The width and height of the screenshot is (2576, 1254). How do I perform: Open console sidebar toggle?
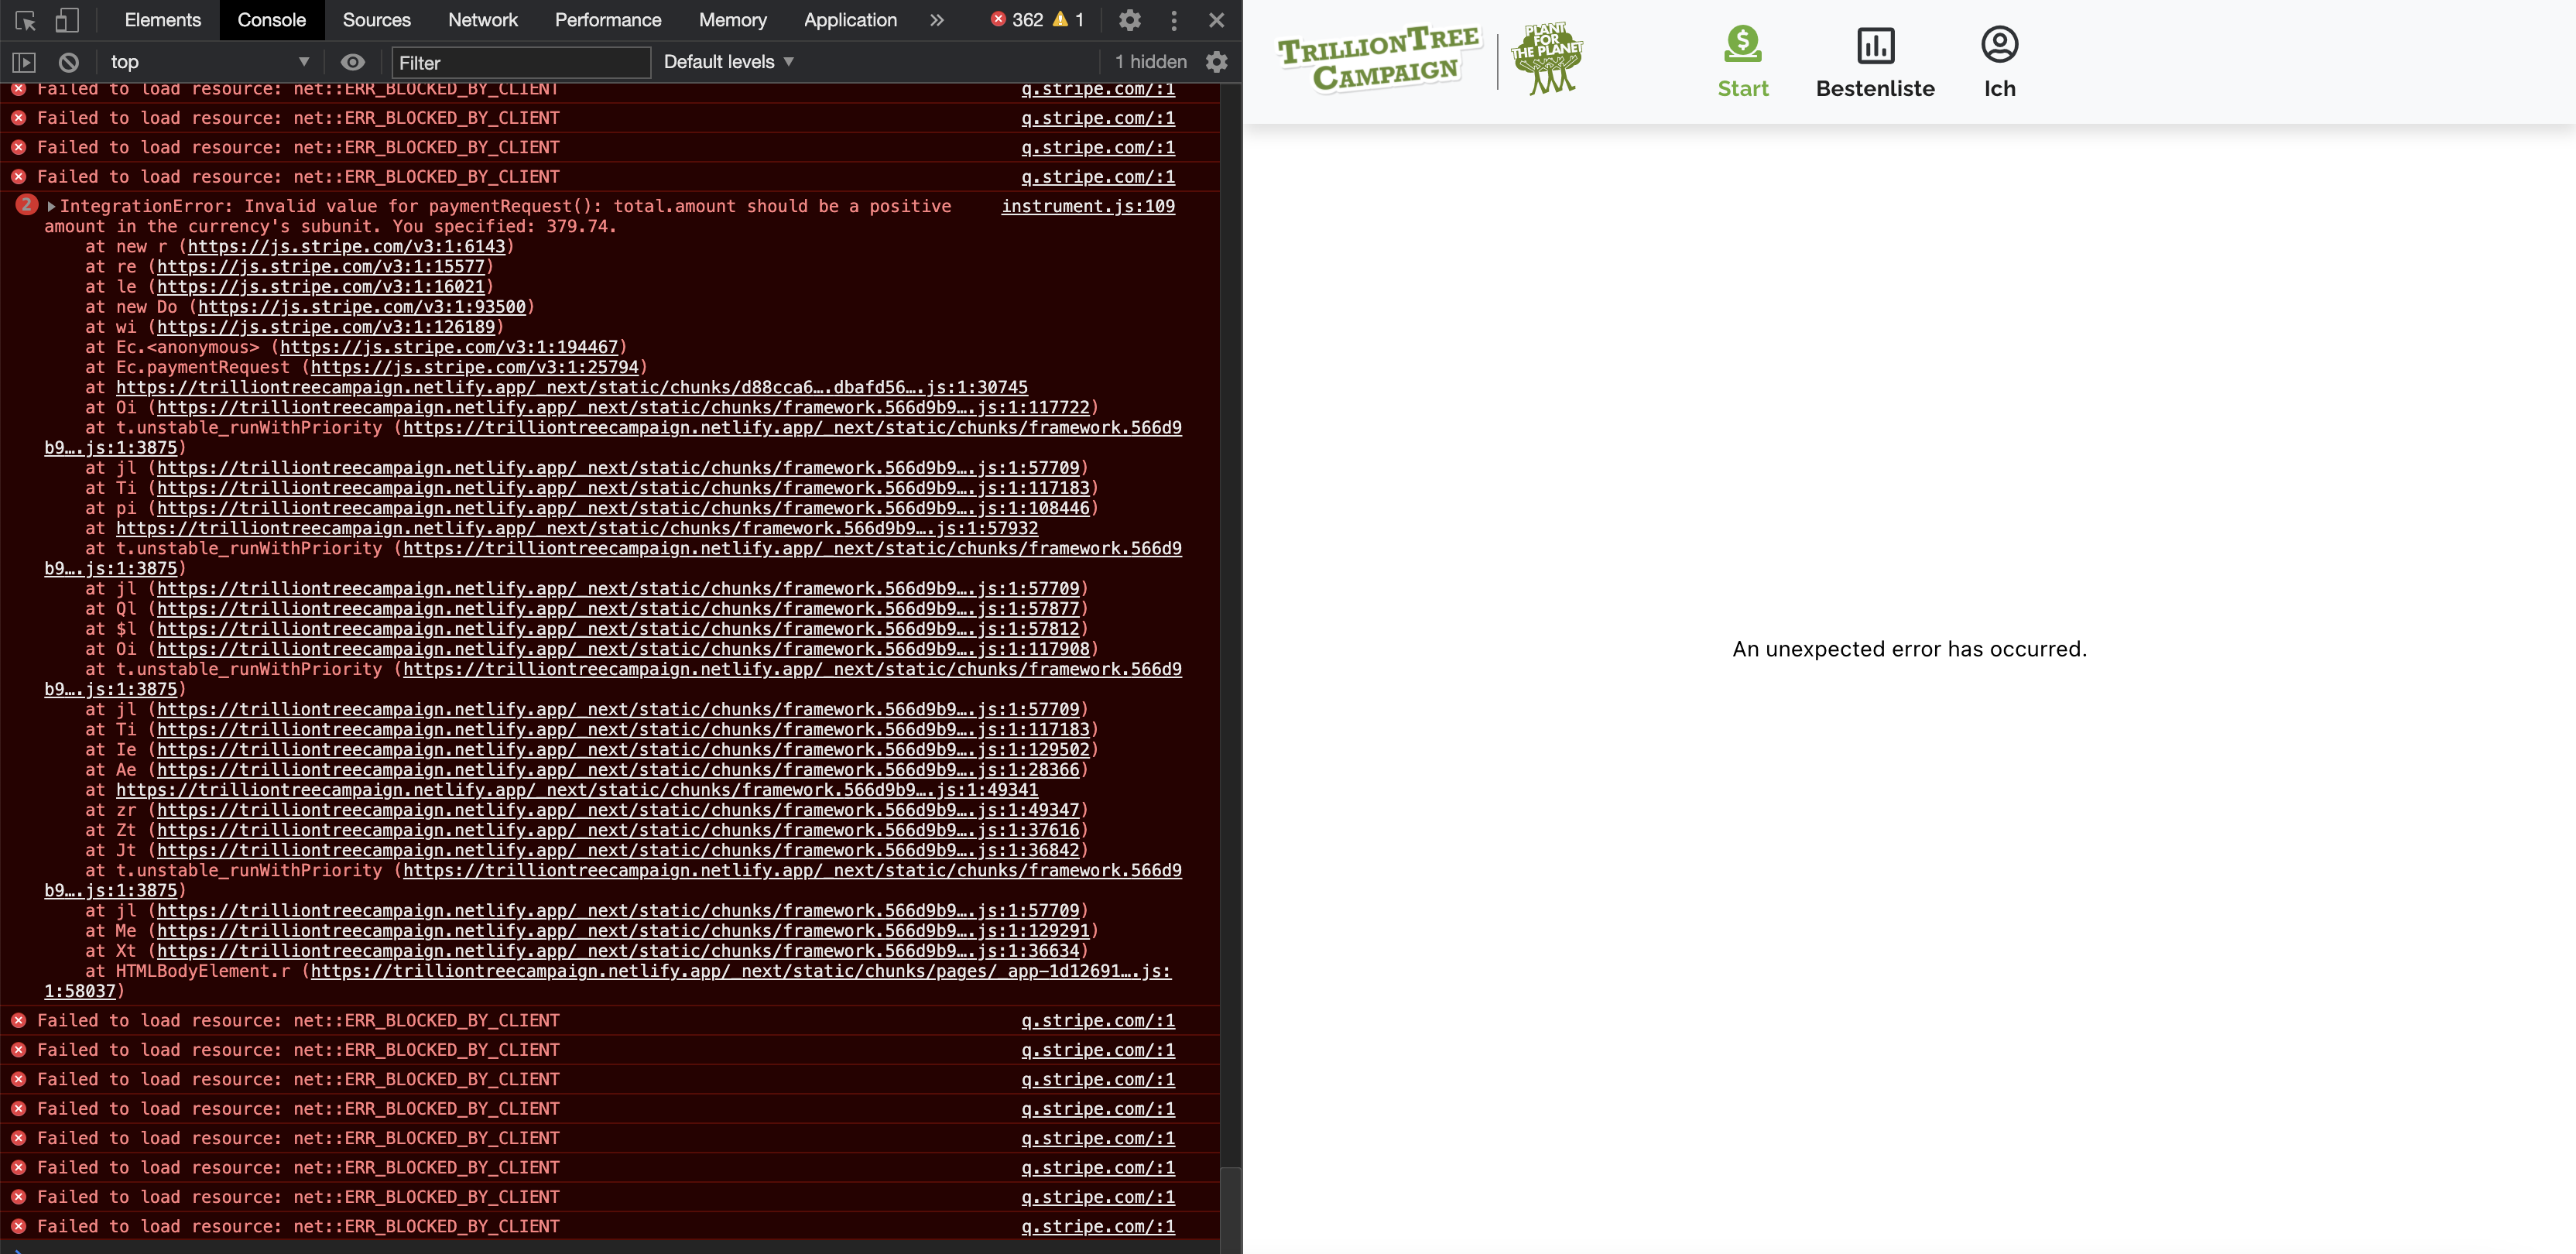point(24,61)
